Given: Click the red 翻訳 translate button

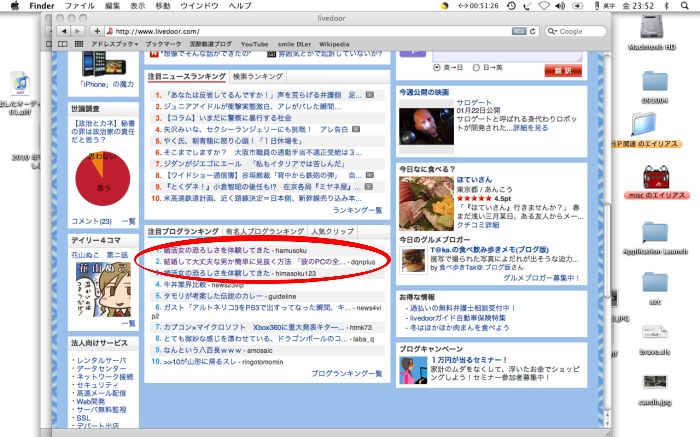Looking at the screenshot, I should tap(563, 71).
